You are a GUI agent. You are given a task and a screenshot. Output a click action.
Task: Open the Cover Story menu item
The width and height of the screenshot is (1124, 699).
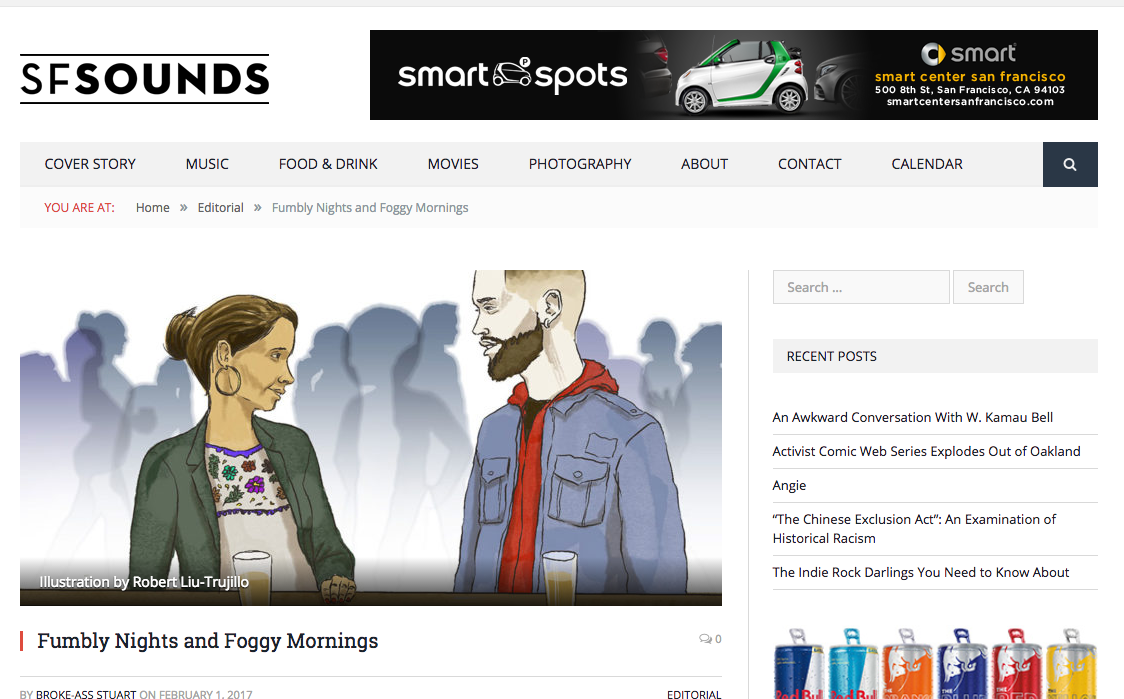point(90,164)
